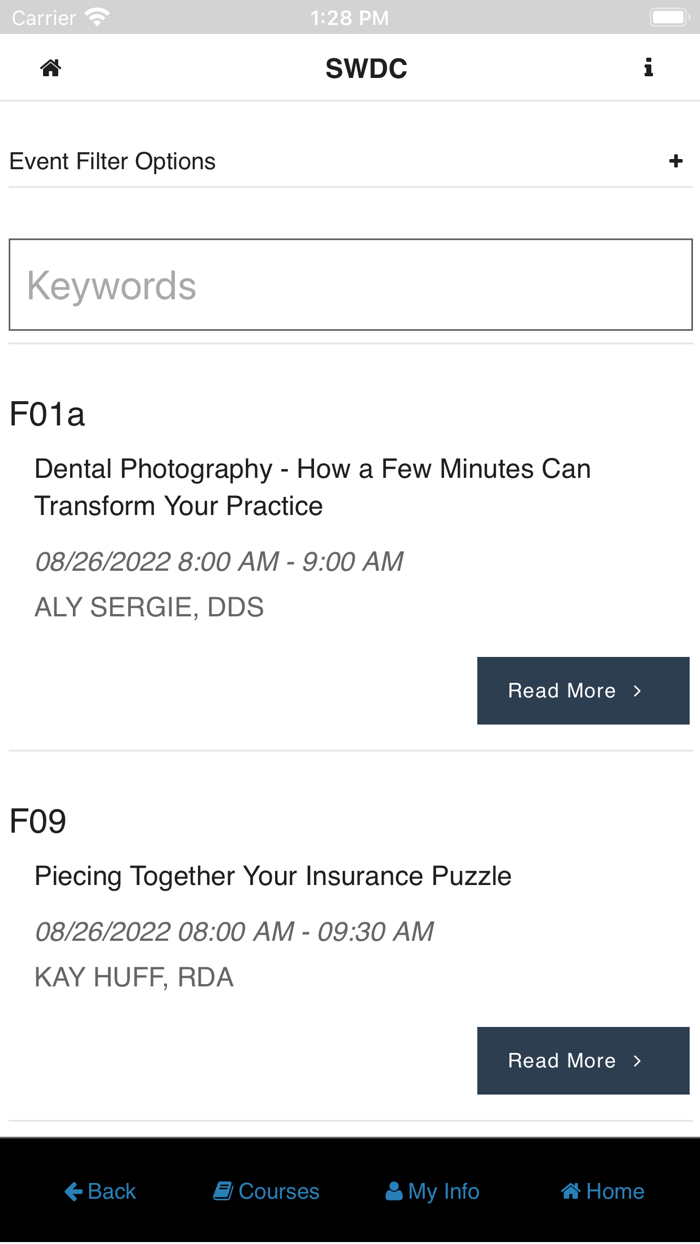Open Courses tab with book icon
Image resolution: width=700 pixels, height=1244 pixels.
pyautogui.click(x=266, y=1191)
